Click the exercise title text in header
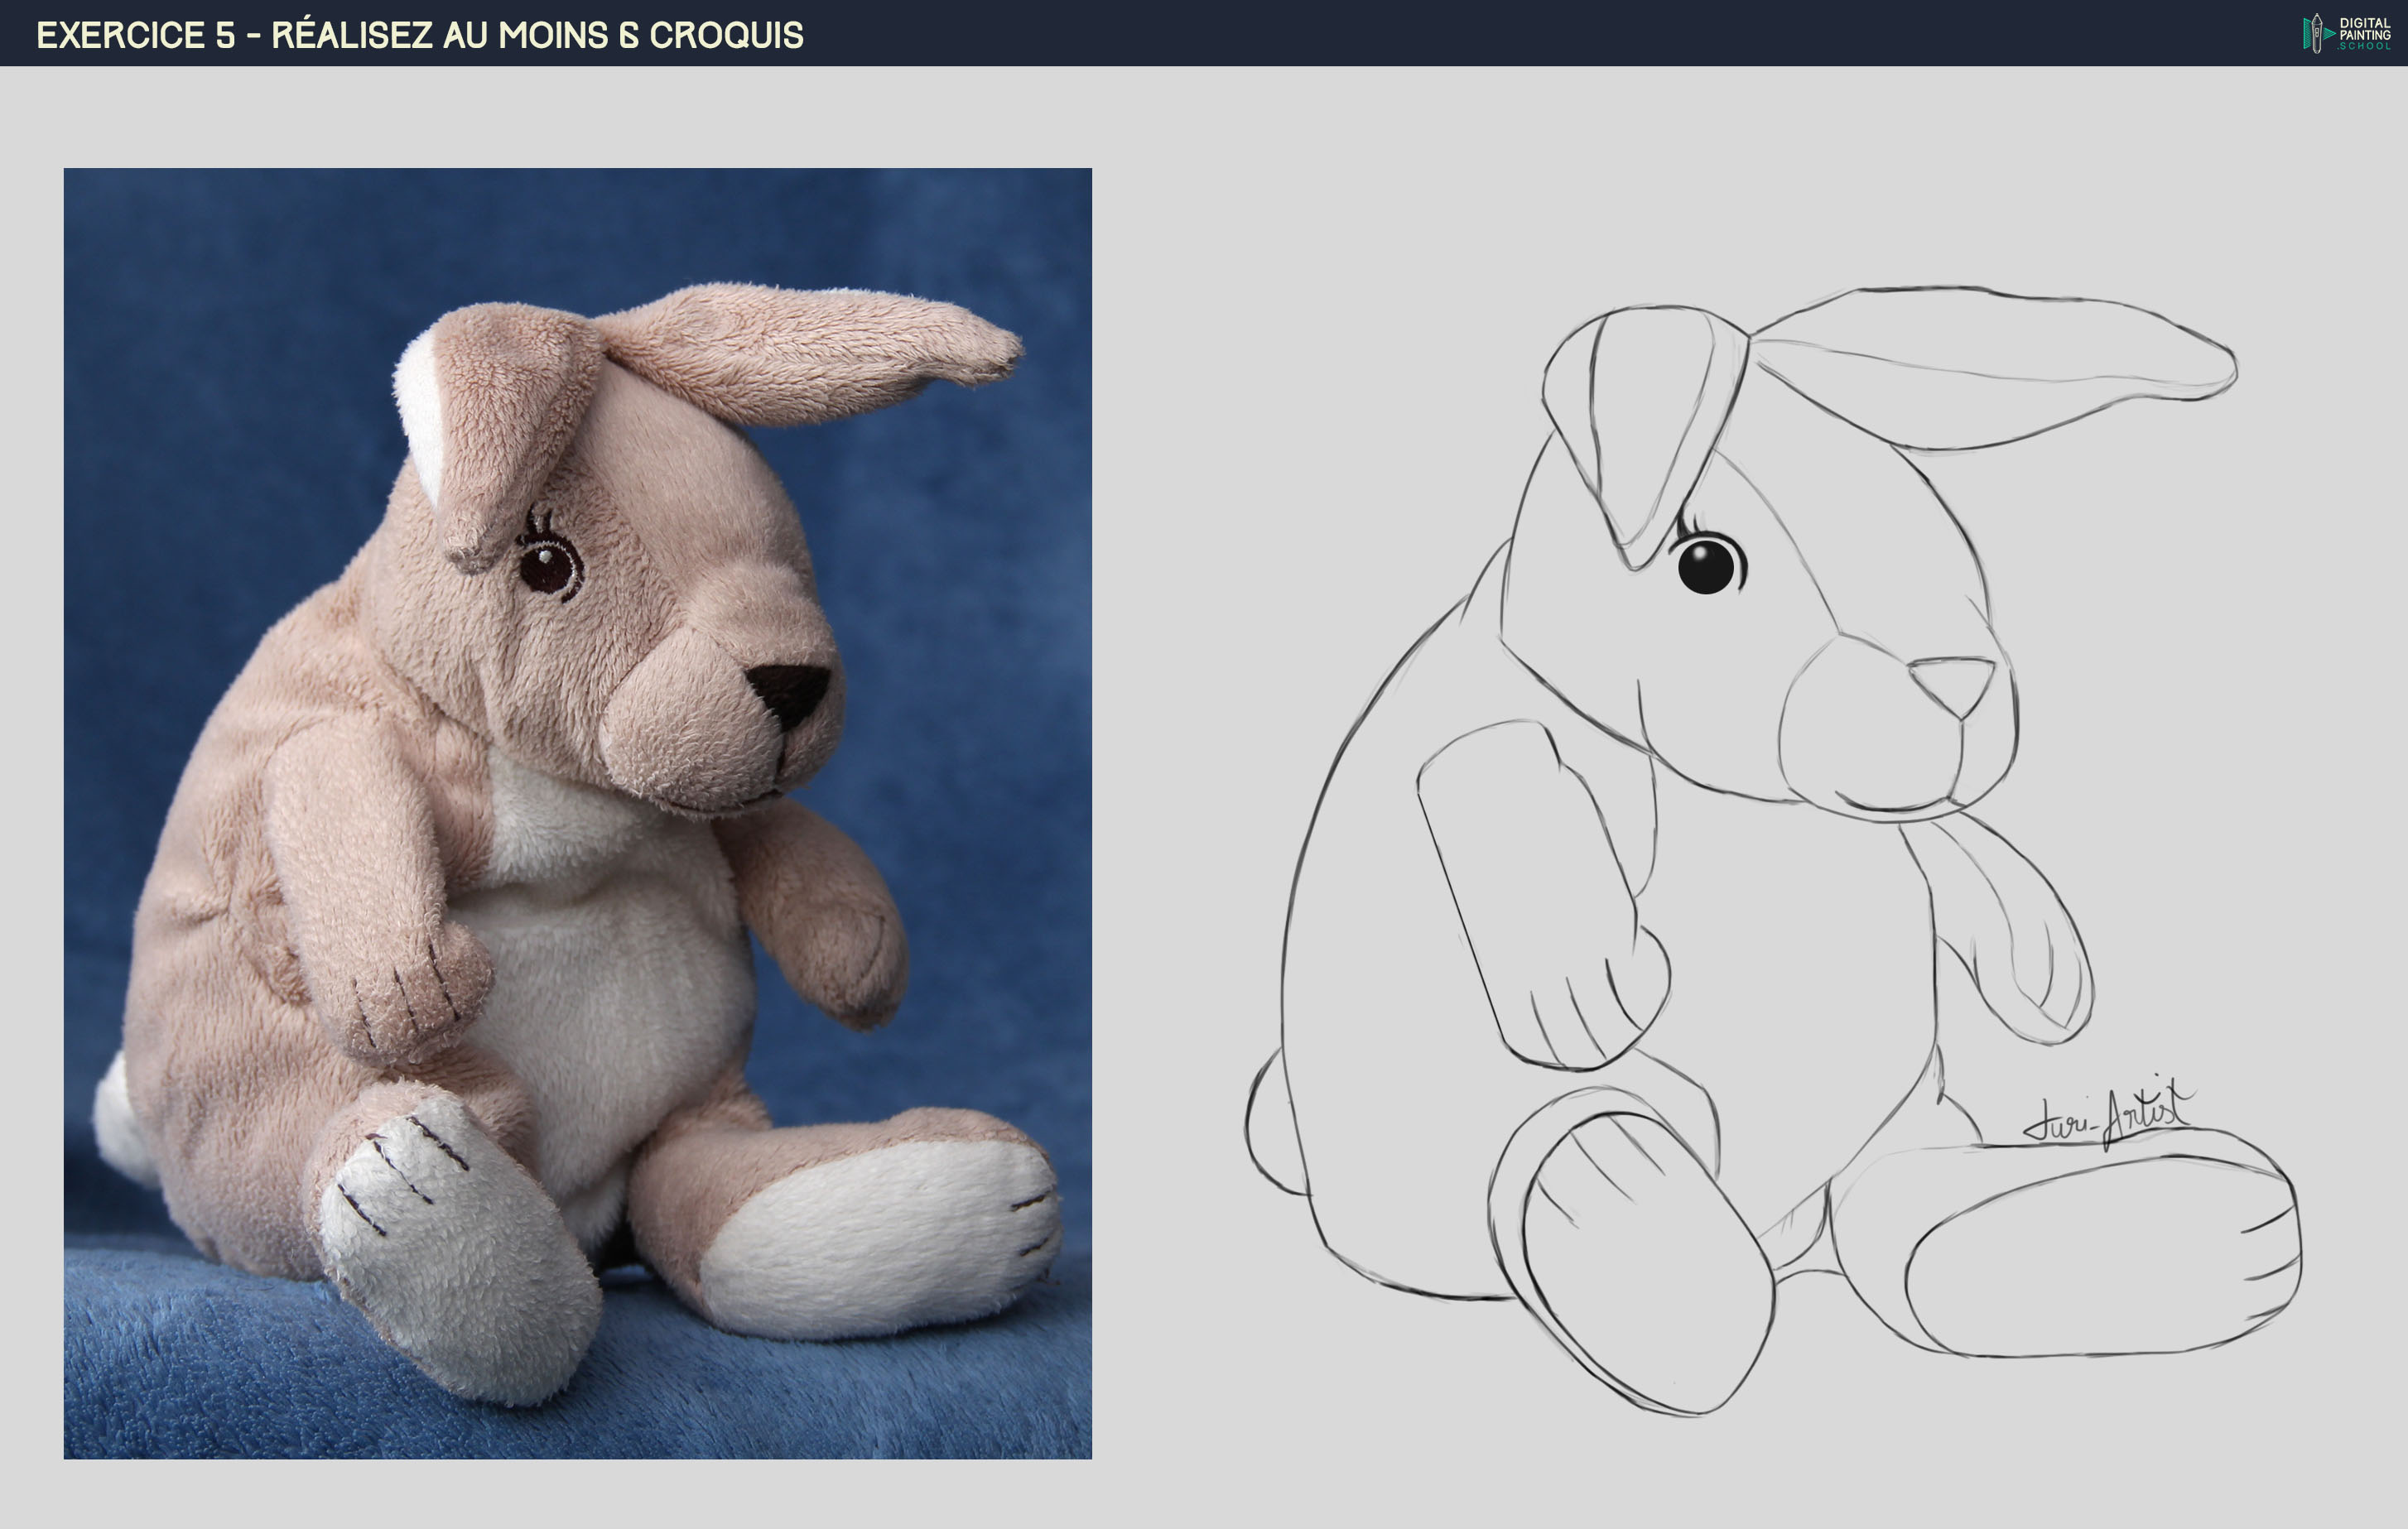This screenshot has width=2408, height=1529. point(419,35)
